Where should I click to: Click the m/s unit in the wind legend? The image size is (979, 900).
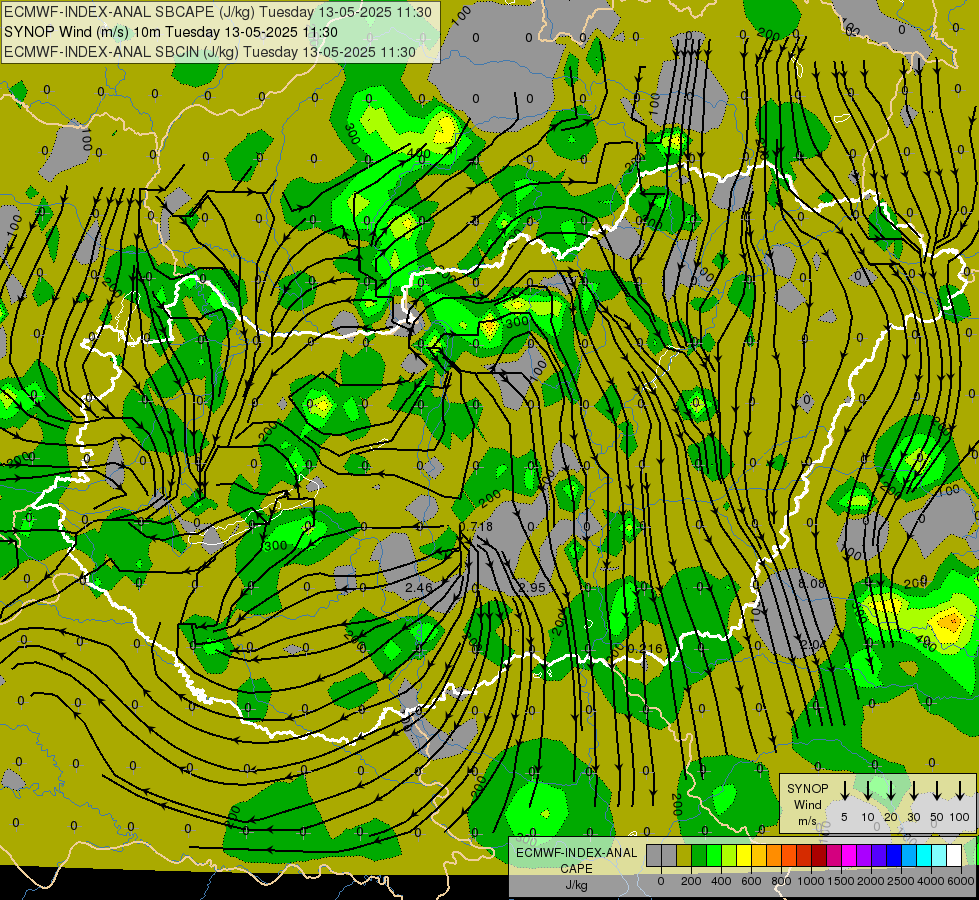pyautogui.click(x=807, y=821)
